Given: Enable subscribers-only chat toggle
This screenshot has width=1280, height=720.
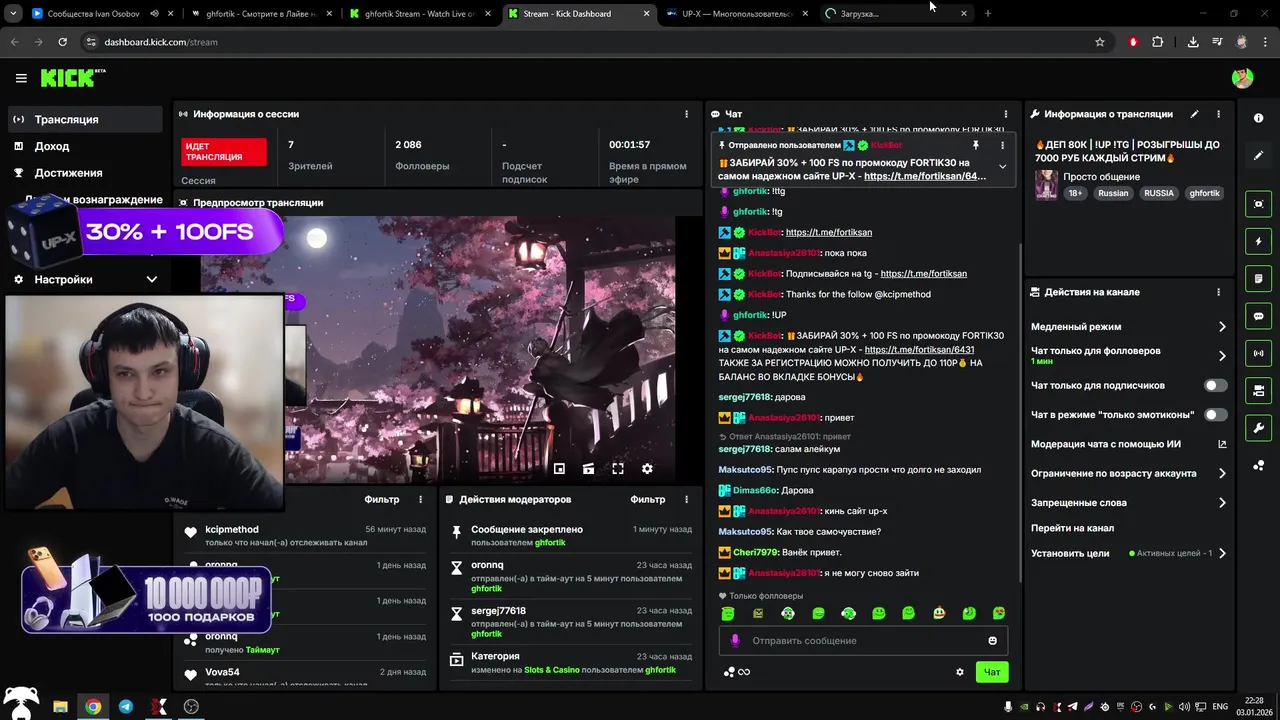Looking at the screenshot, I should coord(1215,385).
